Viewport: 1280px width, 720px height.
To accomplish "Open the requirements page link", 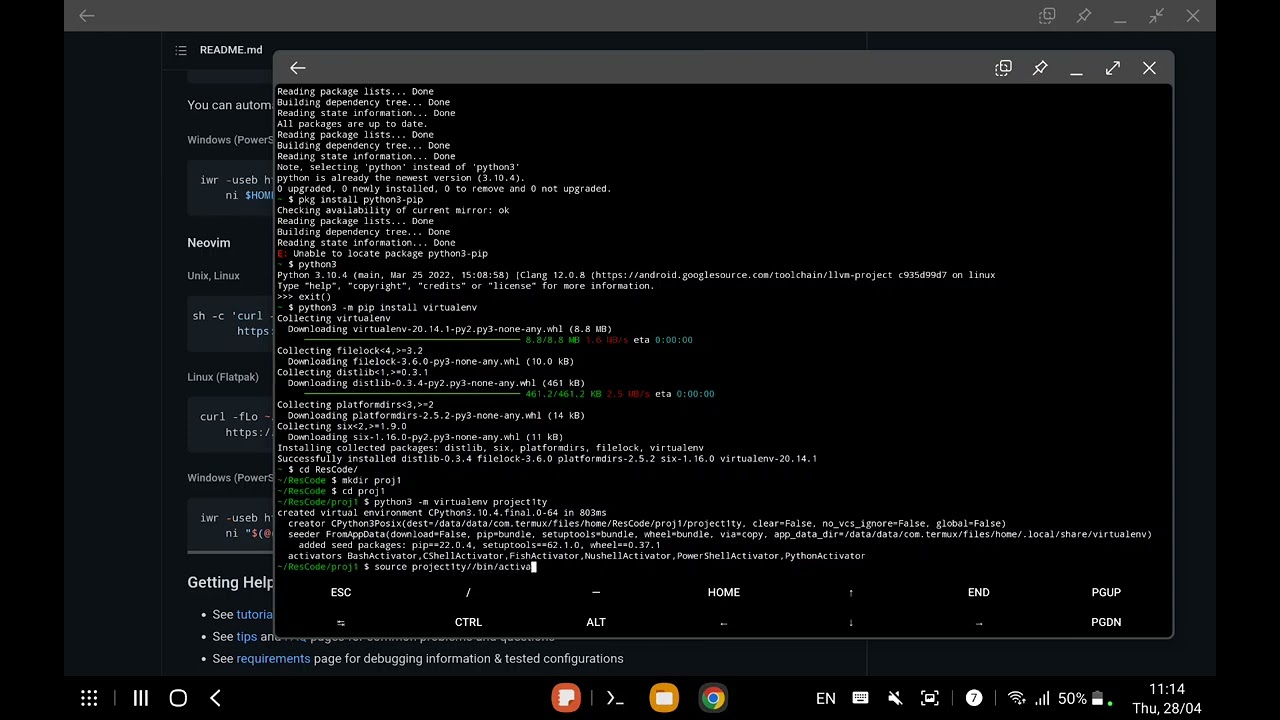I will pyautogui.click(x=273, y=659).
